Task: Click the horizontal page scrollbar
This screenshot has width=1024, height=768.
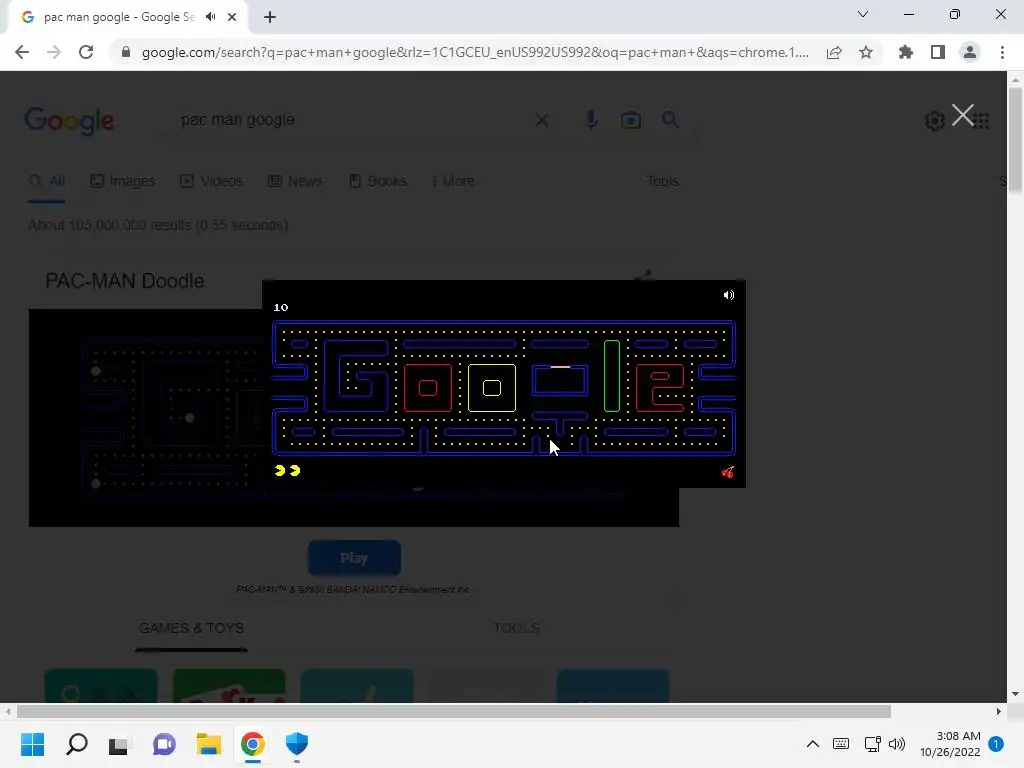Action: (454, 711)
